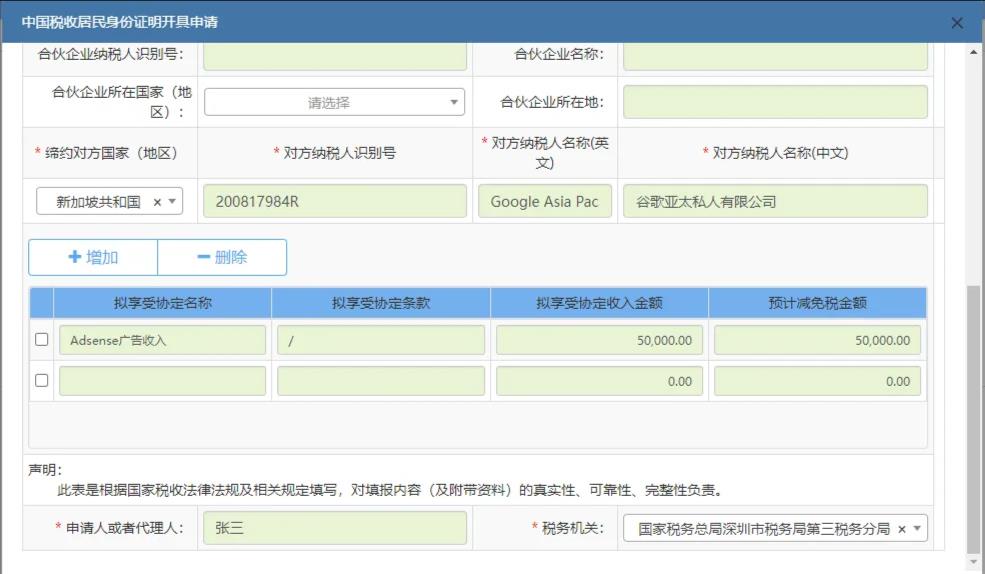The image size is (985, 574).
Task: Expand the 税务机关 dropdown arrow
Action: tap(916, 529)
